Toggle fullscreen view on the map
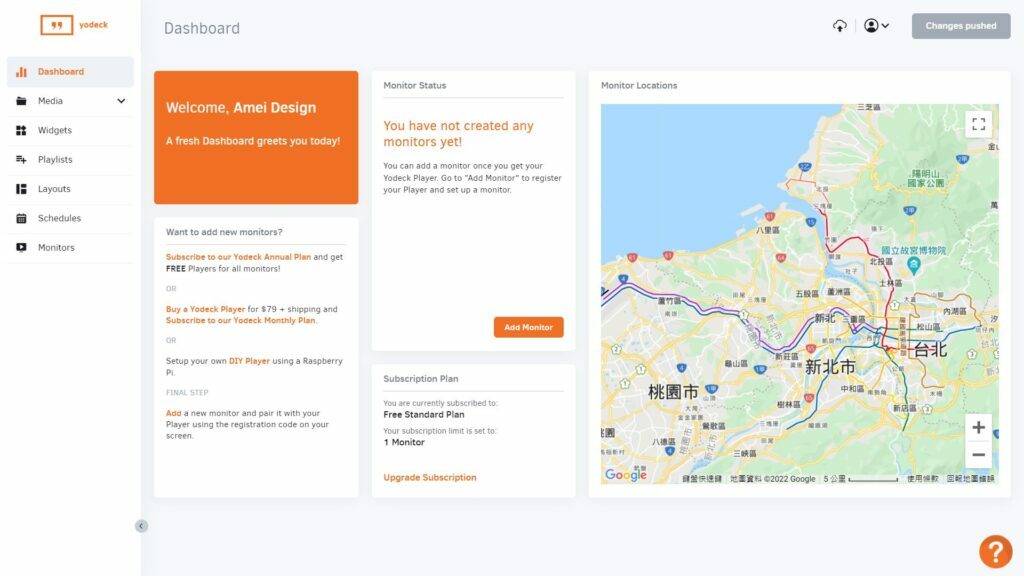 point(978,124)
